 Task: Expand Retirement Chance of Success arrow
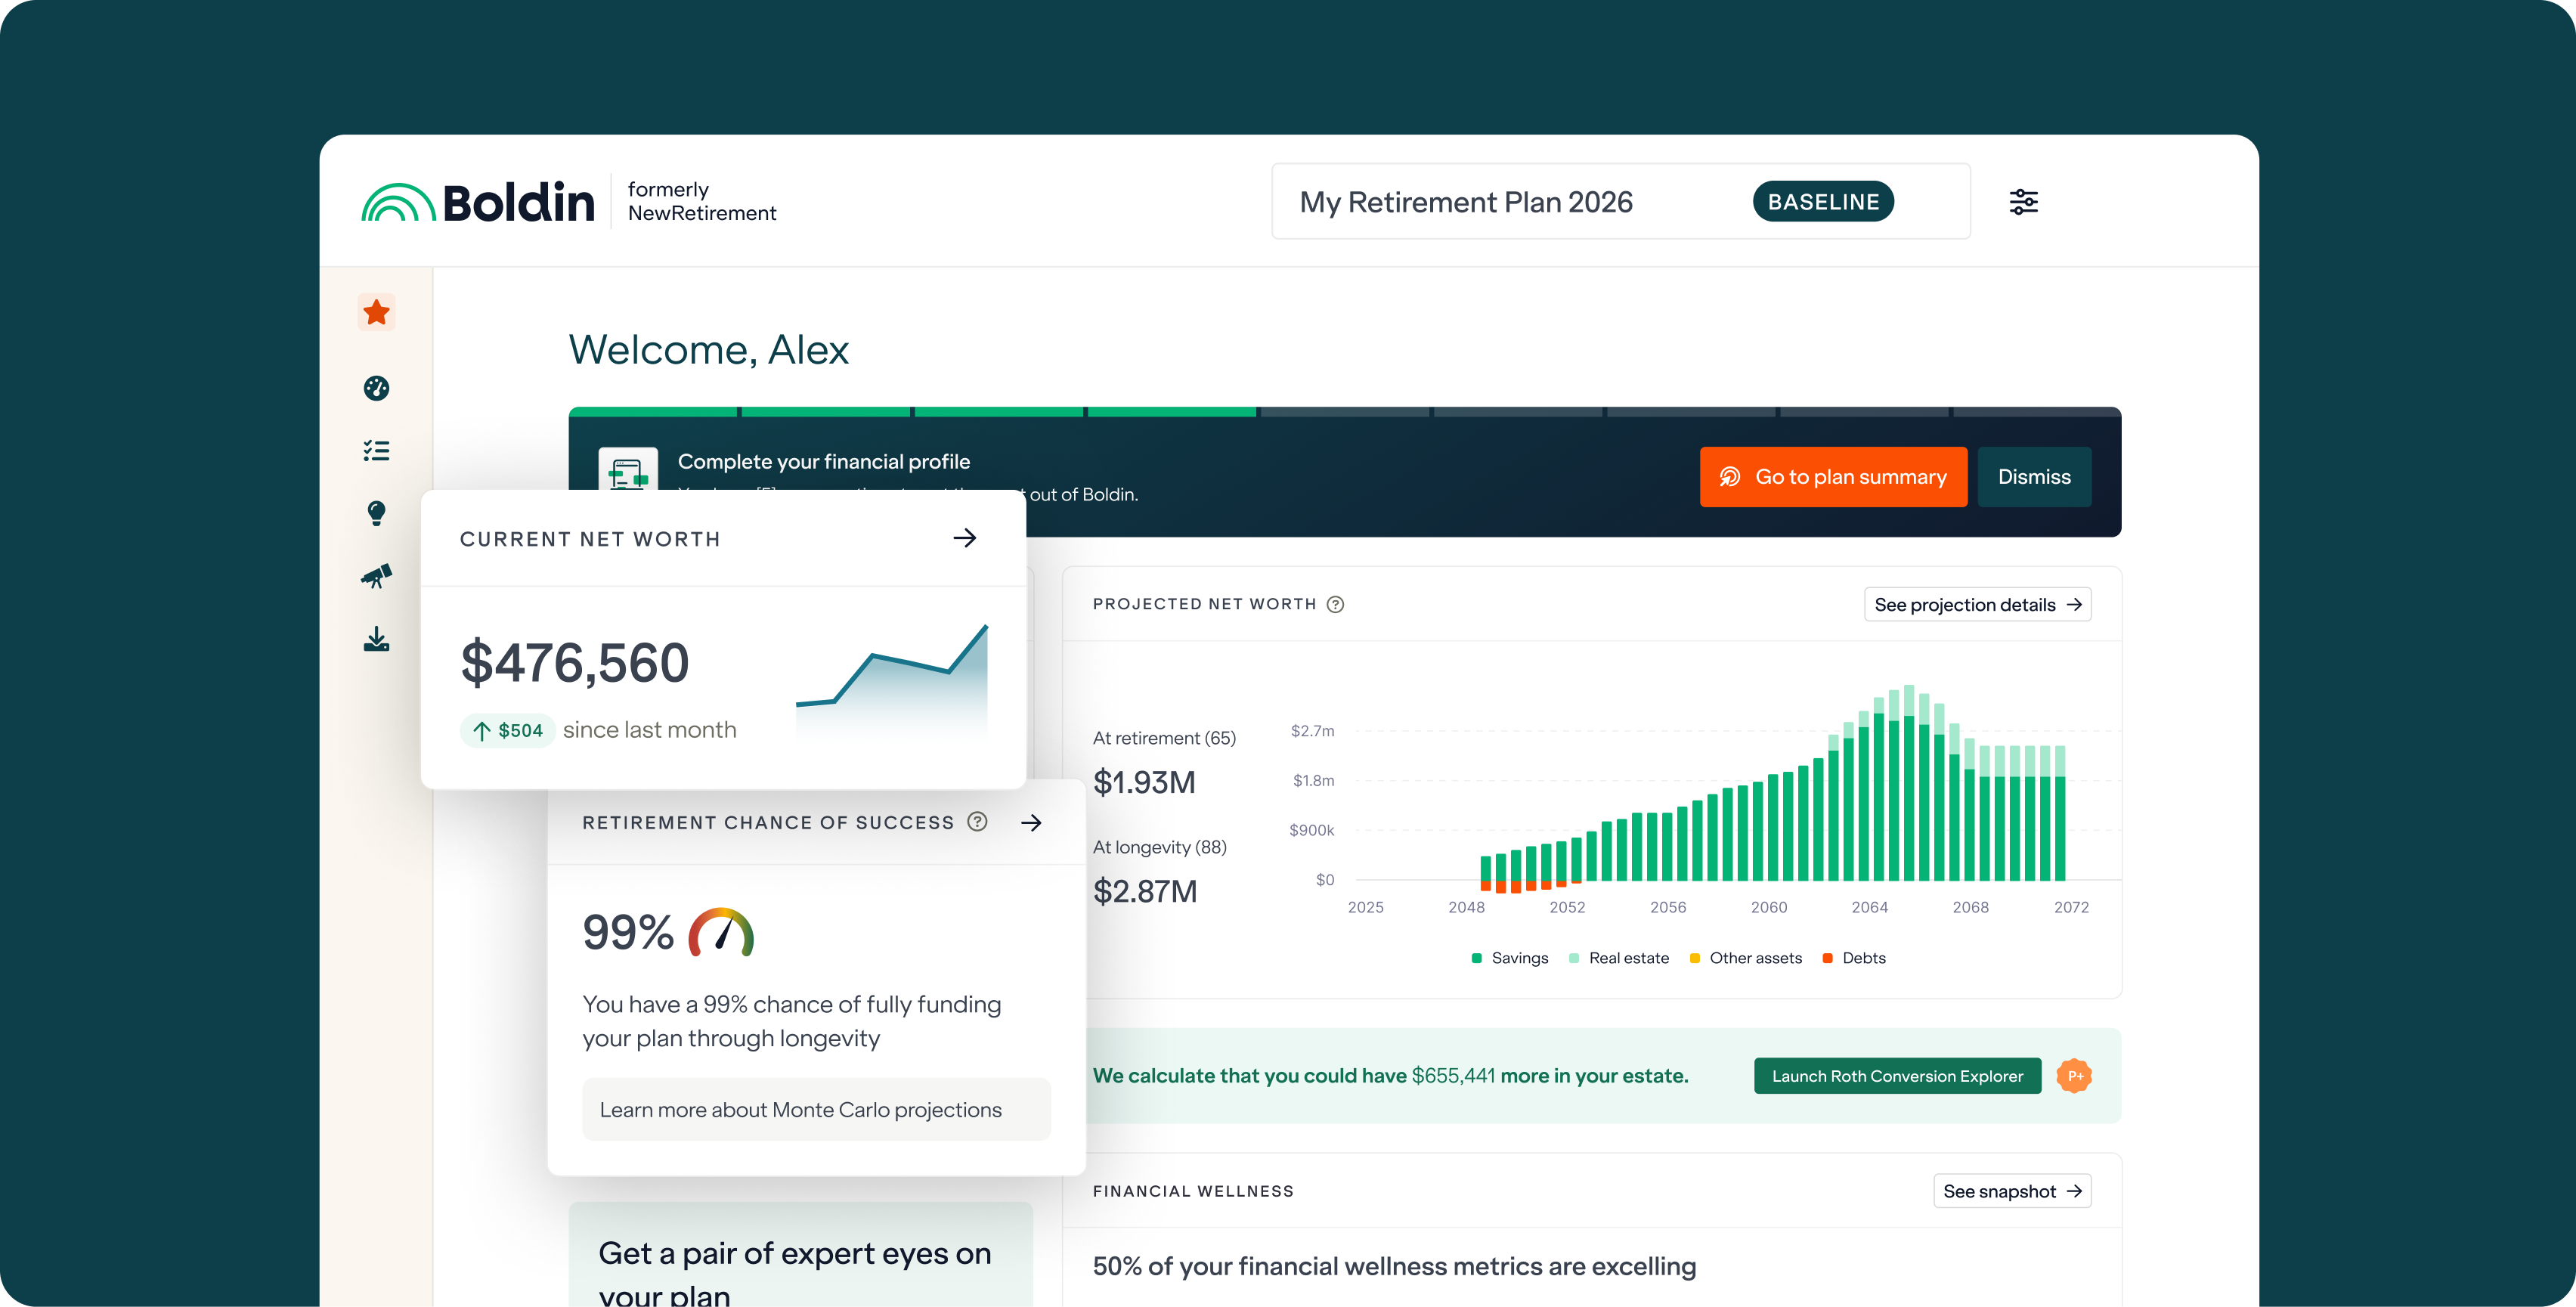coord(1031,822)
